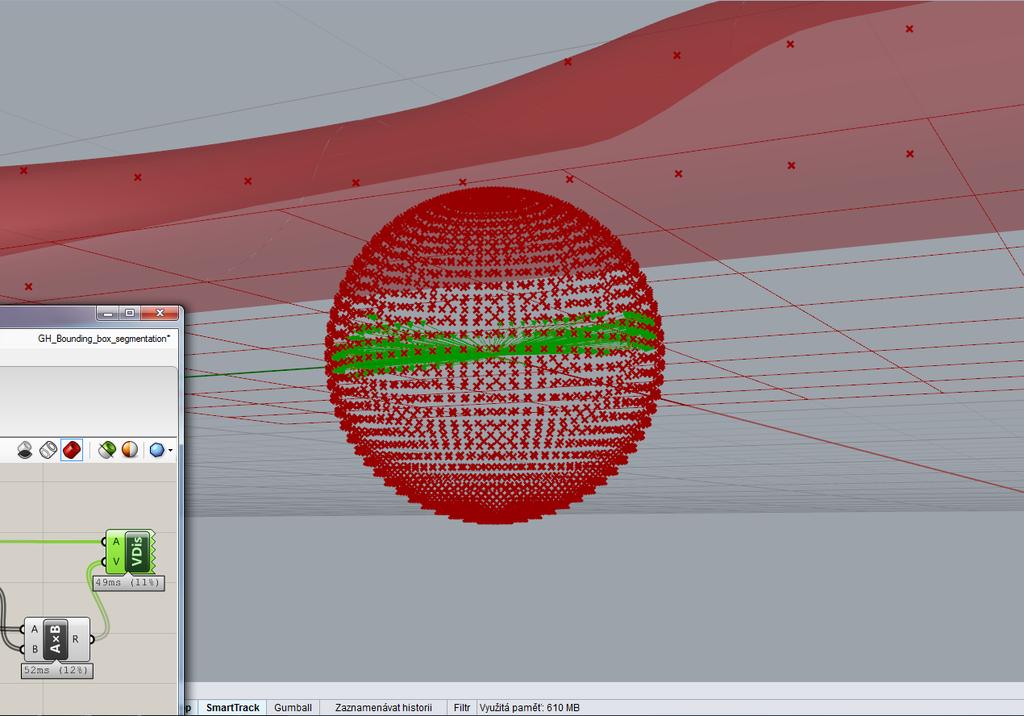Image resolution: width=1024 pixels, height=716 pixels.
Task: Toggle Zaznamenávat historii in status bar
Action: [x=383, y=708]
